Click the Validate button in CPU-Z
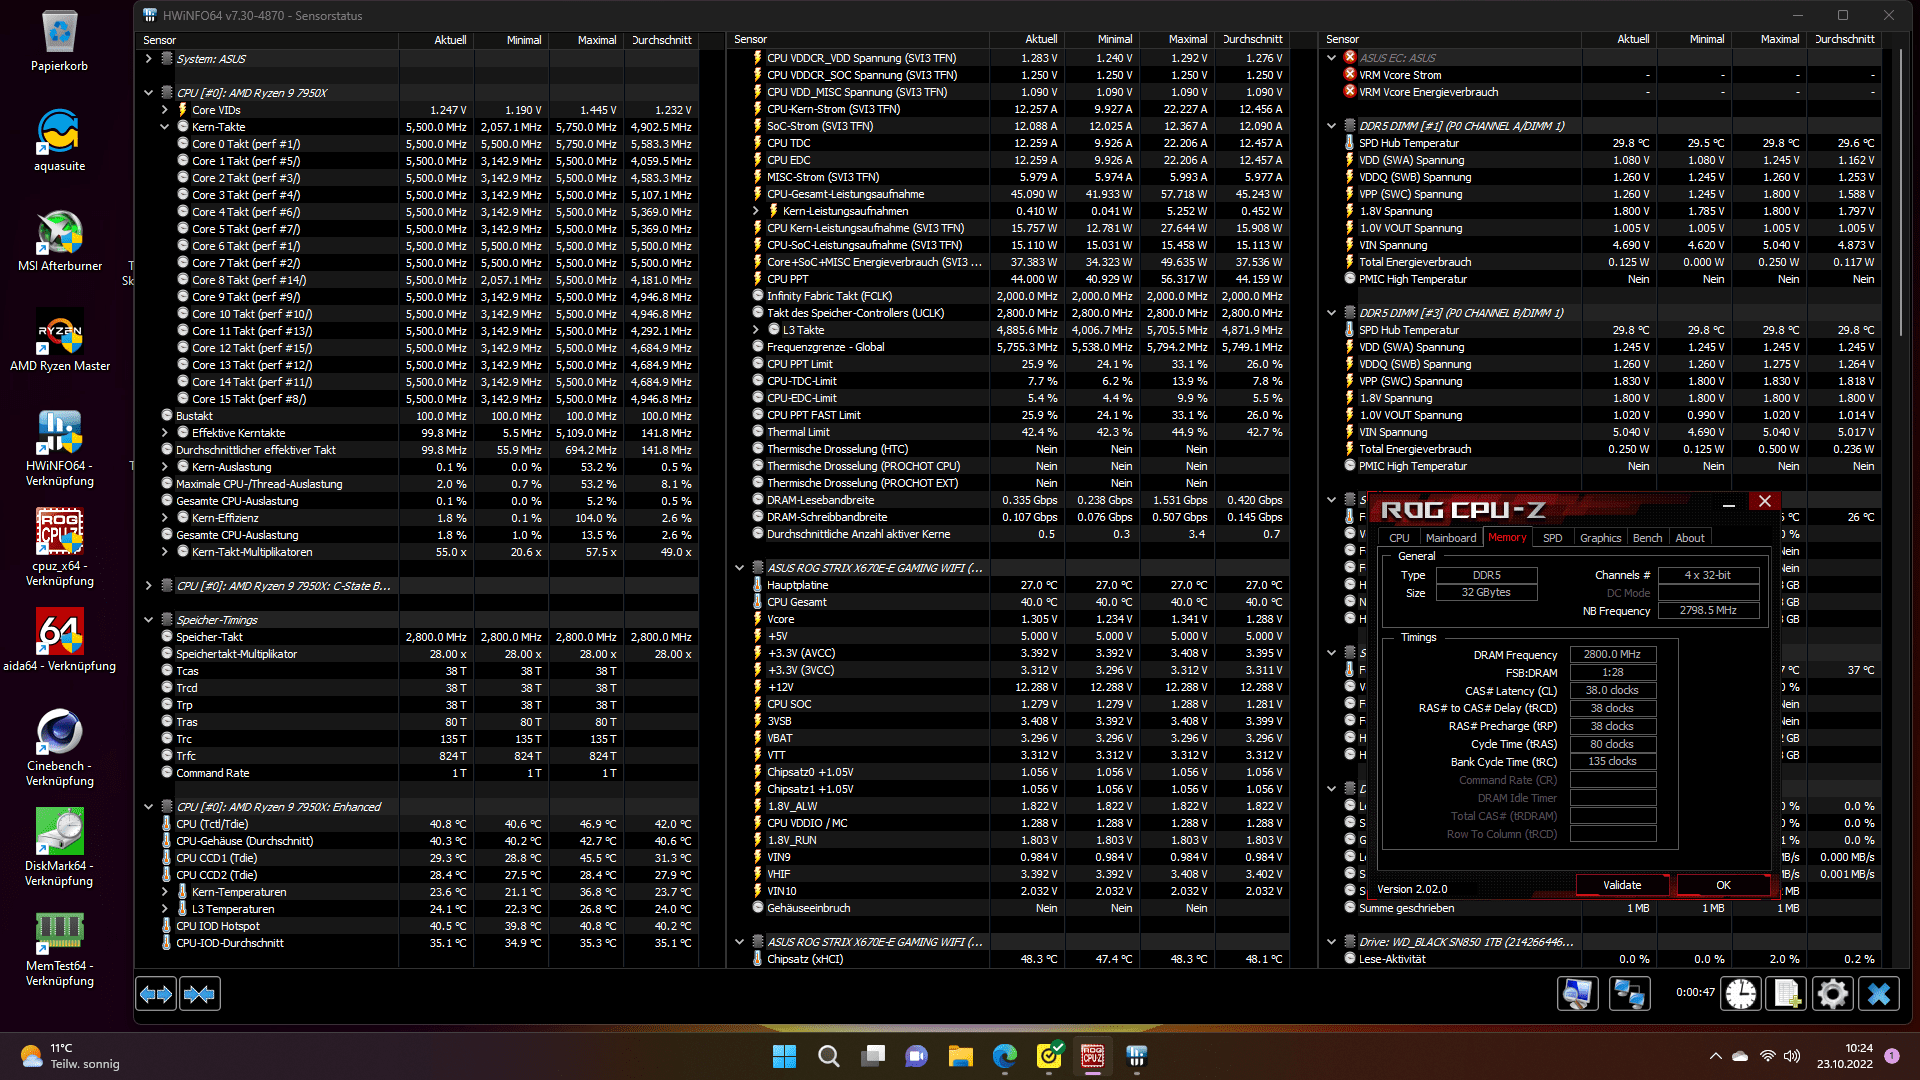The image size is (1920, 1080). click(1622, 885)
